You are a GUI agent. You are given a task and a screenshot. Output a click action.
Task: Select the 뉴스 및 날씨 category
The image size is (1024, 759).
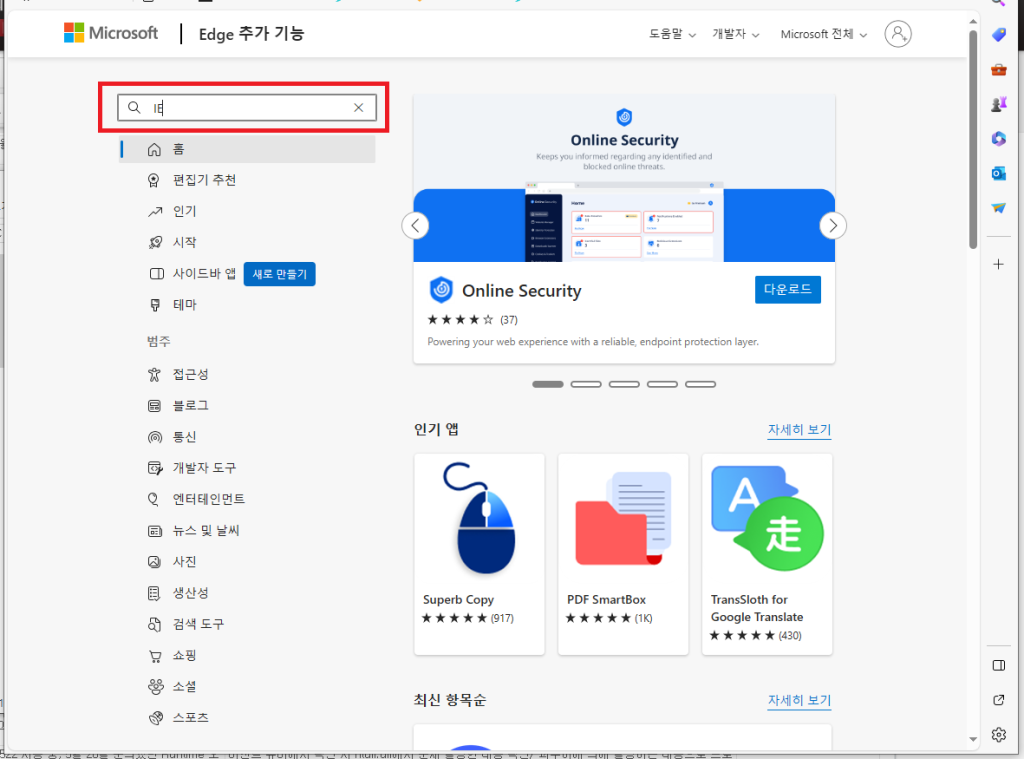coord(206,530)
